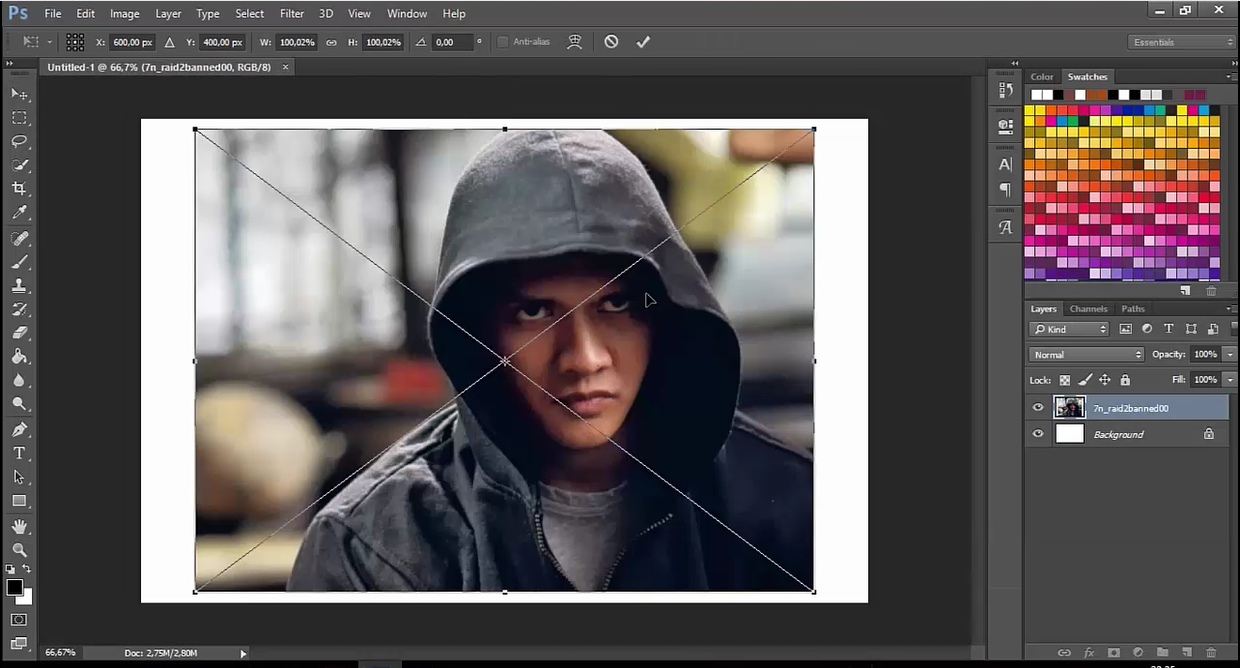Select the Lasso tool
Screen dimensions: 1240x668
[19, 141]
